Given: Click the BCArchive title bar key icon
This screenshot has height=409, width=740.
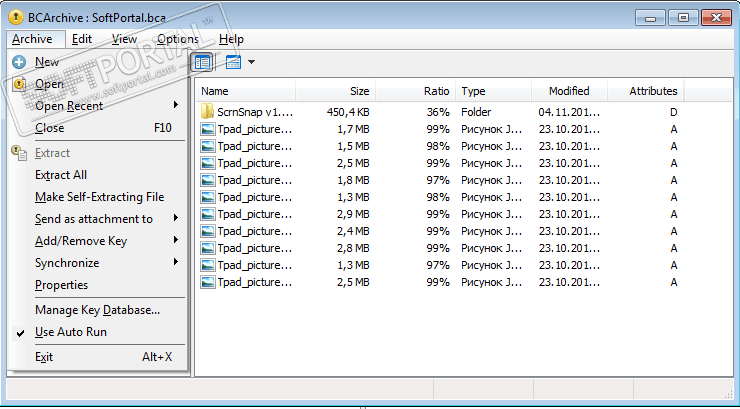Looking at the screenshot, I should [16, 17].
